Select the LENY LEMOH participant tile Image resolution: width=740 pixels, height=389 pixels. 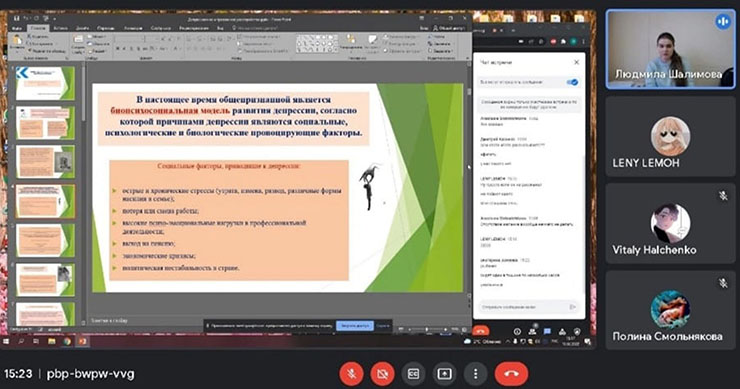(x=671, y=137)
